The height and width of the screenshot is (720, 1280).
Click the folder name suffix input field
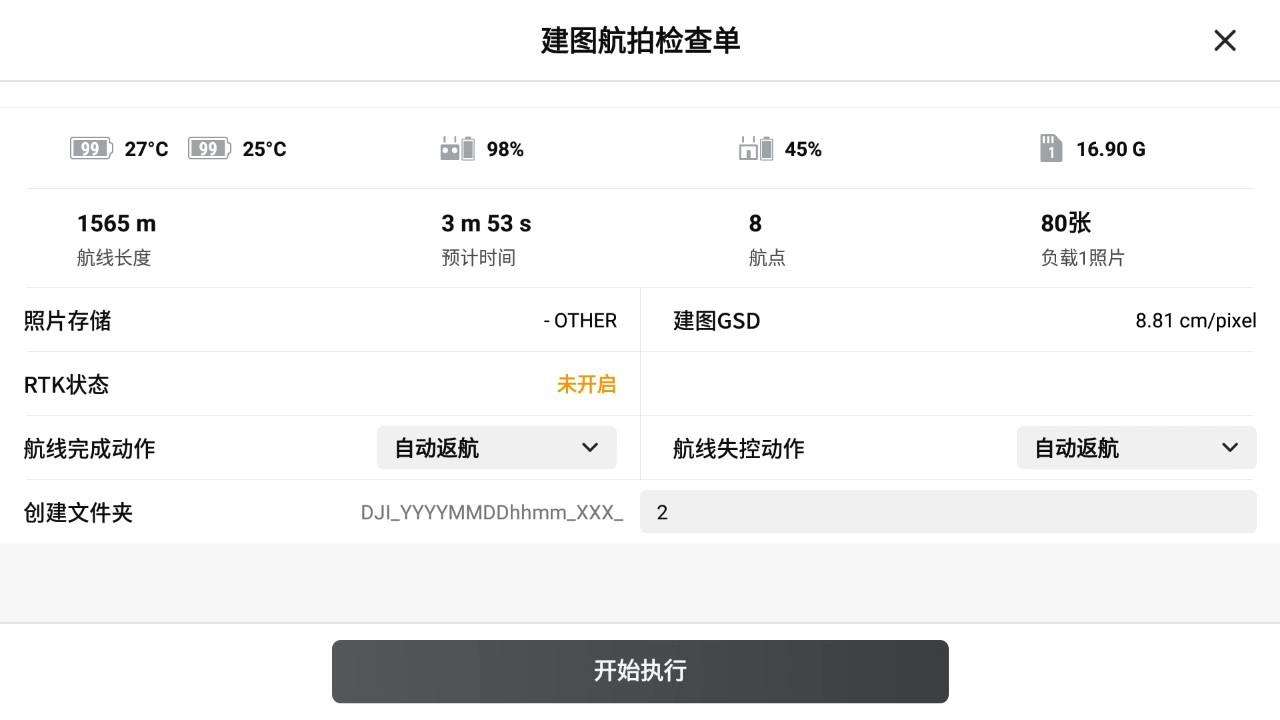coord(948,512)
